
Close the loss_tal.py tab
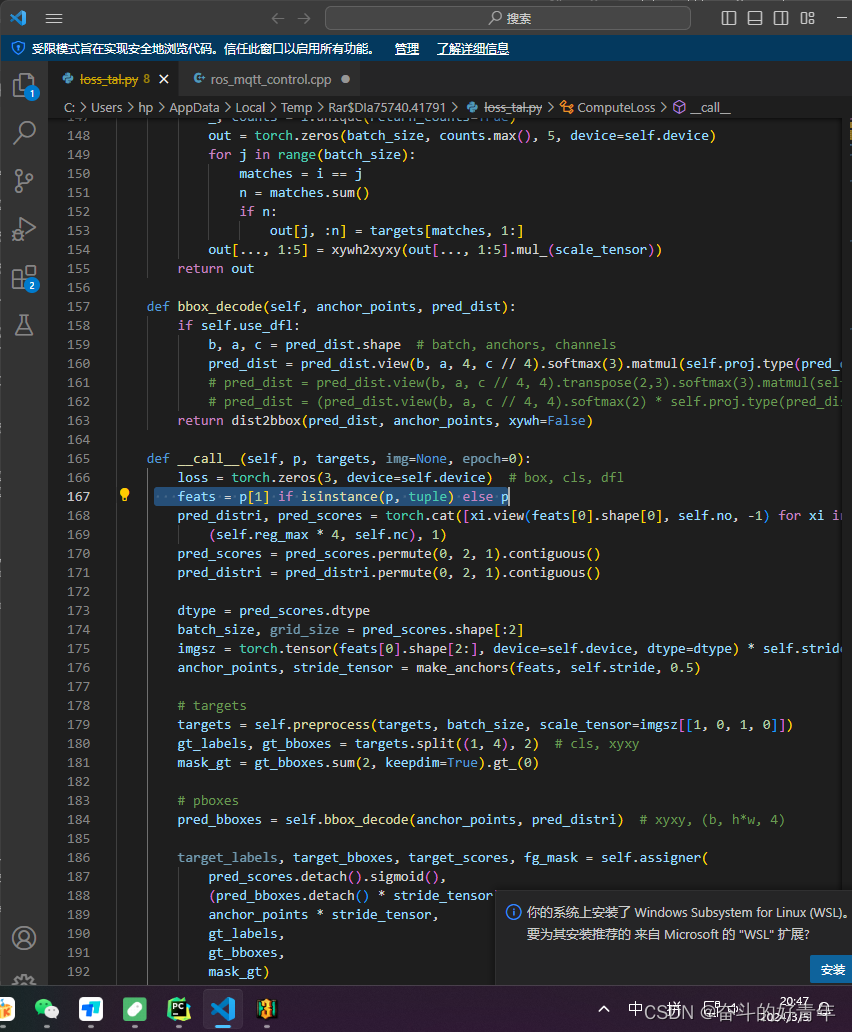[164, 80]
